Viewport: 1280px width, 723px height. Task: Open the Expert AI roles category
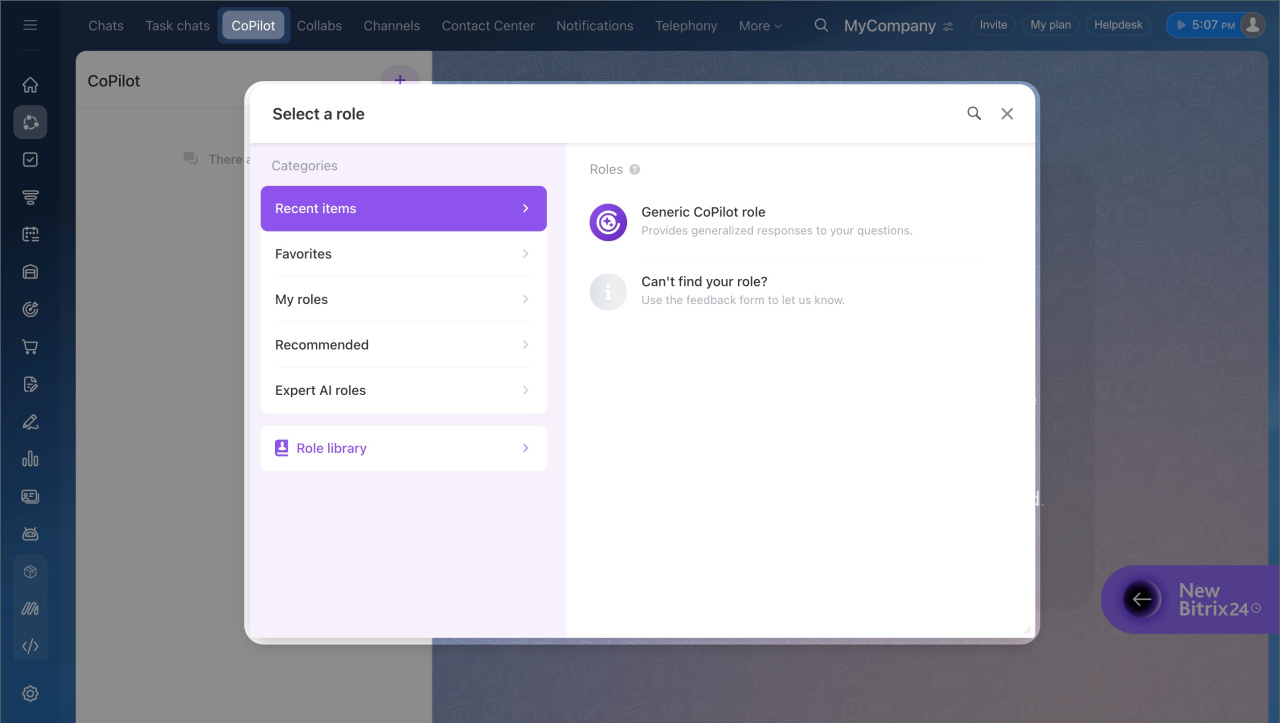point(403,390)
